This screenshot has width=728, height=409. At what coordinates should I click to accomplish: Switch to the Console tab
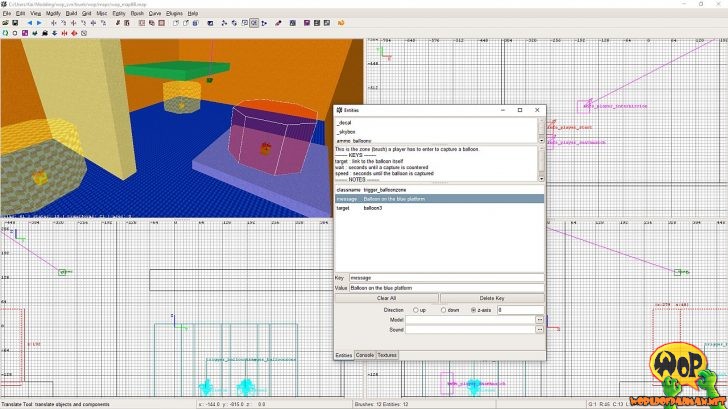pyautogui.click(x=365, y=355)
